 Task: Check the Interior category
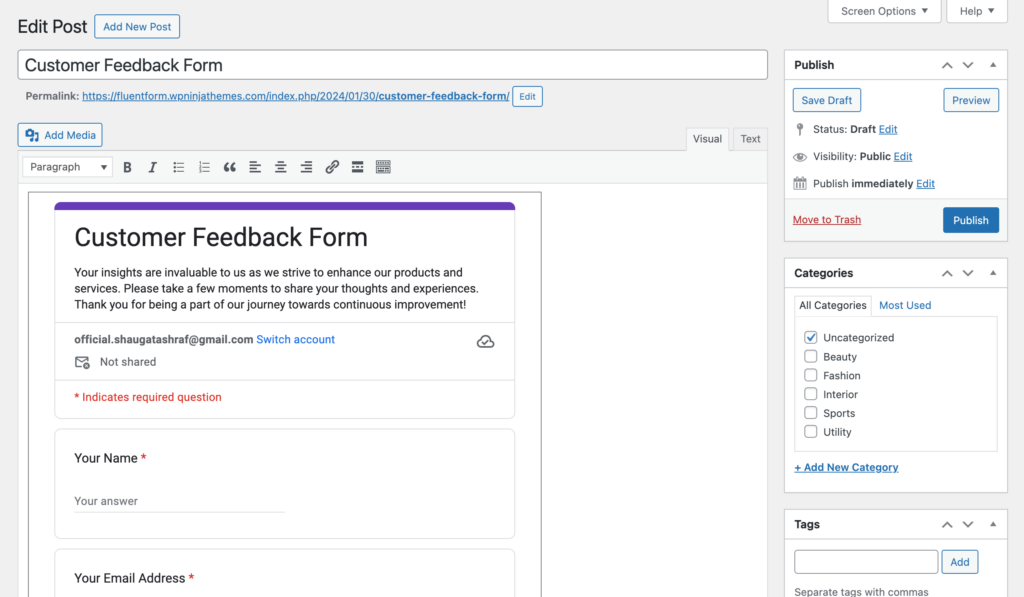810,394
